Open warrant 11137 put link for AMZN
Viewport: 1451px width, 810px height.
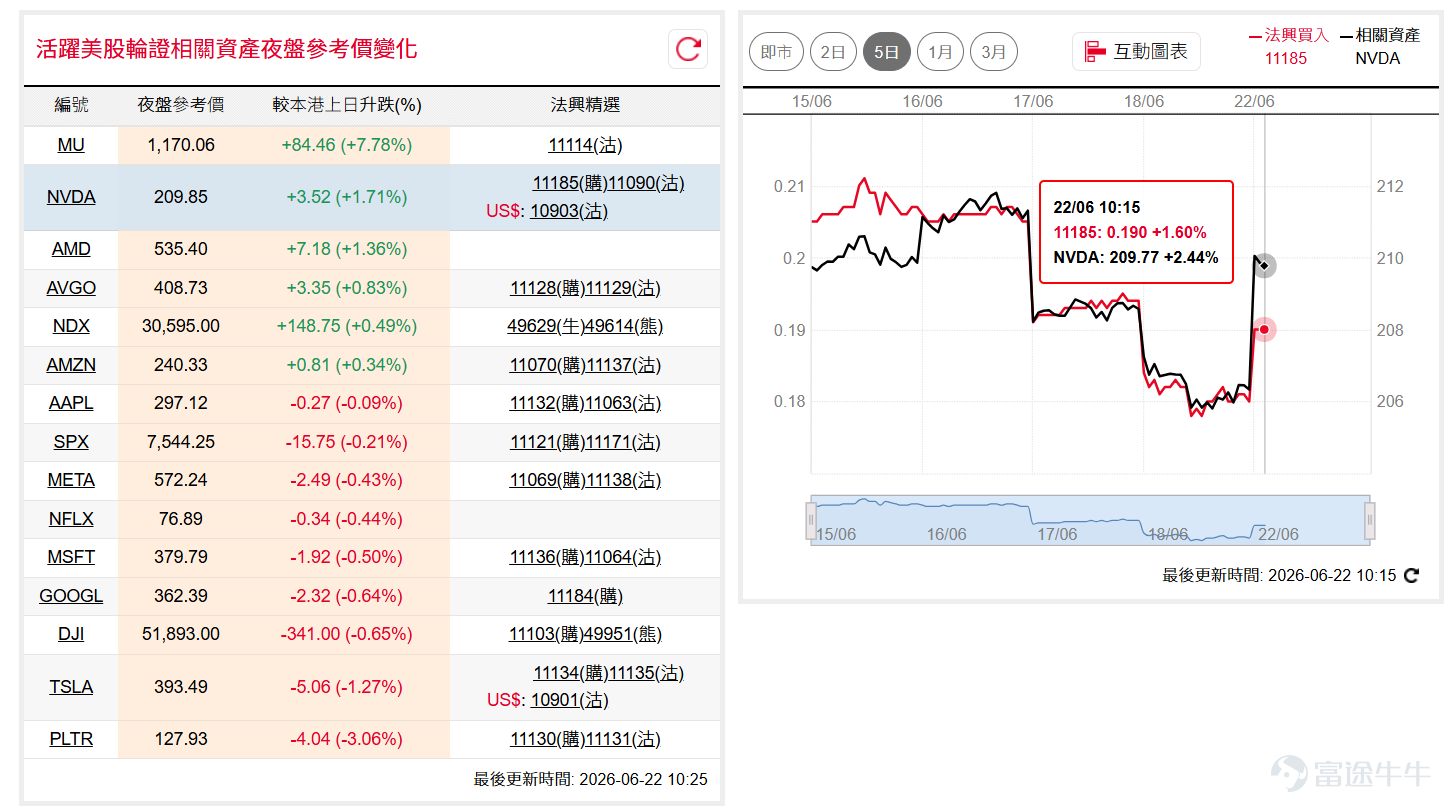pyautogui.click(x=624, y=365)
